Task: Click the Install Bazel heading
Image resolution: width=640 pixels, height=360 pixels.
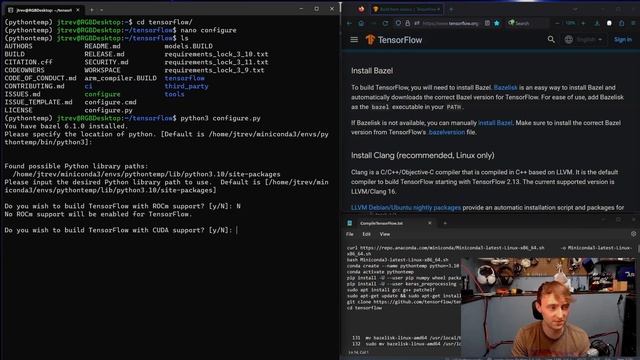Action: click(372, 71)
